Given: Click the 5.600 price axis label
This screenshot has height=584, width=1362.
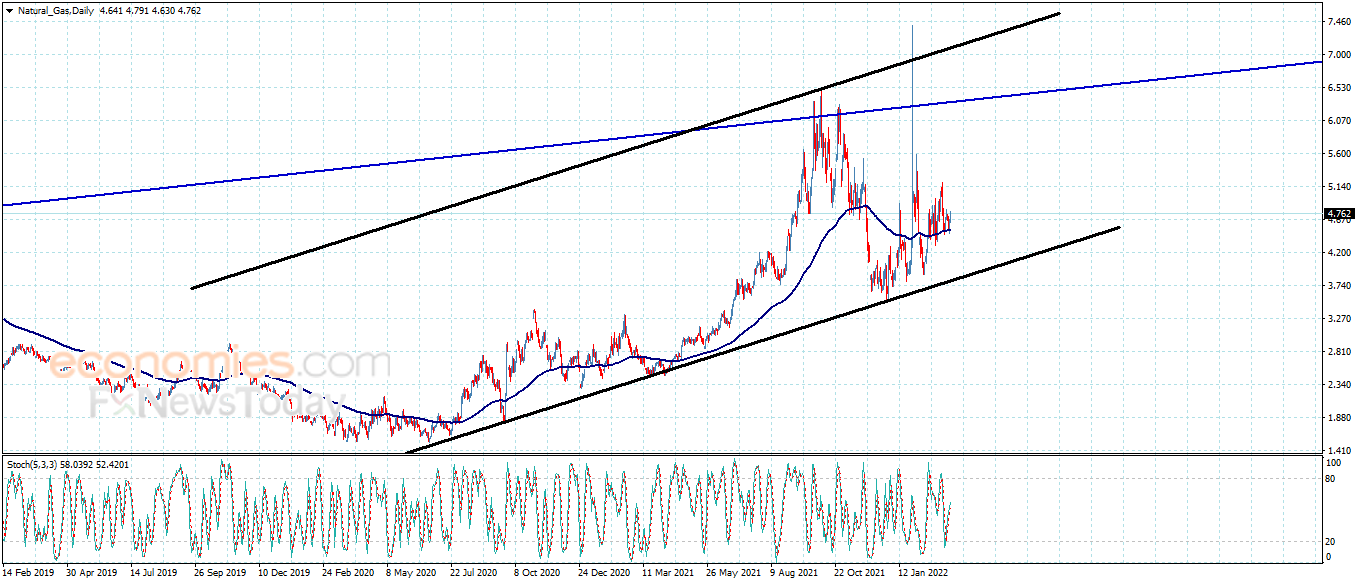Looking at the screenshot, I should [x=1339, y=153].
